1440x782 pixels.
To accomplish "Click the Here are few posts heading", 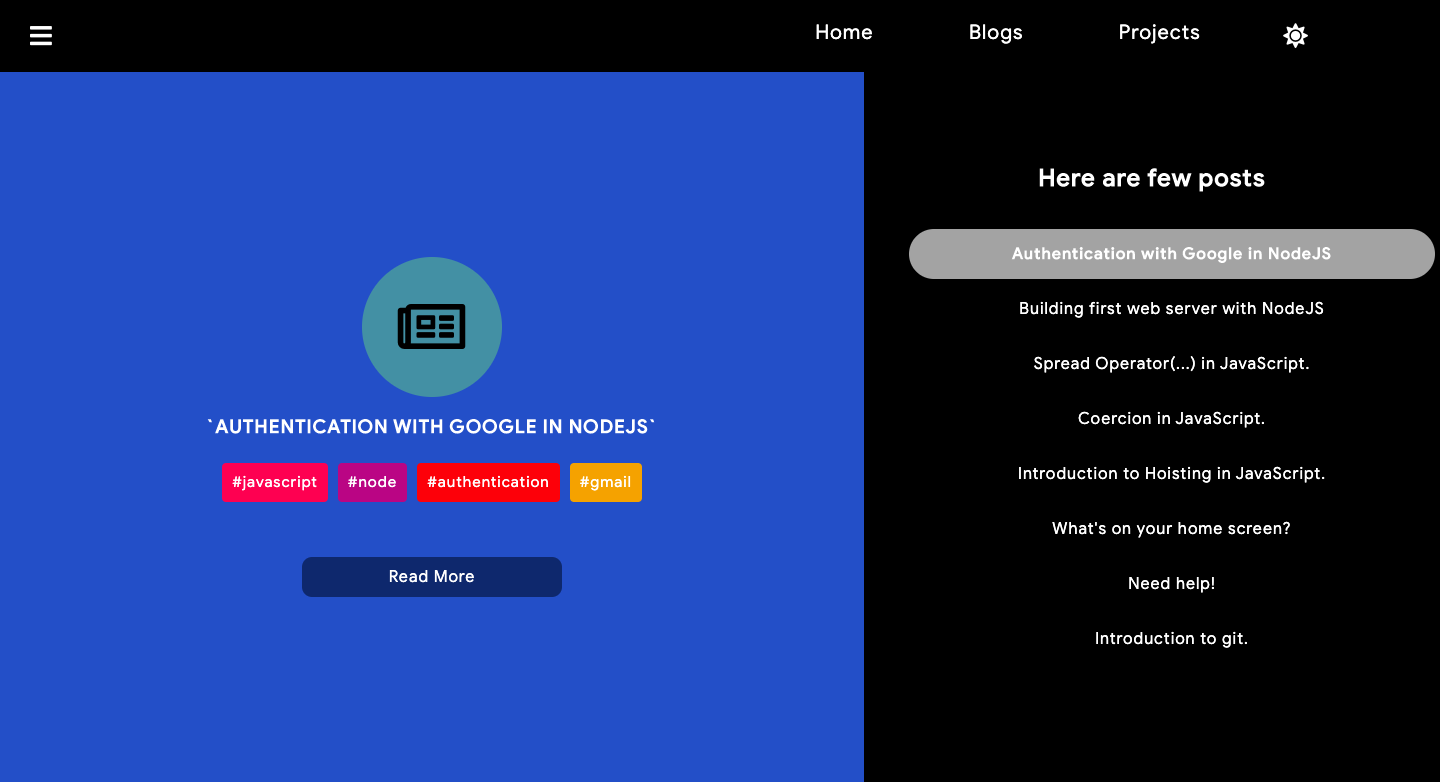I will coord(1152,178).
